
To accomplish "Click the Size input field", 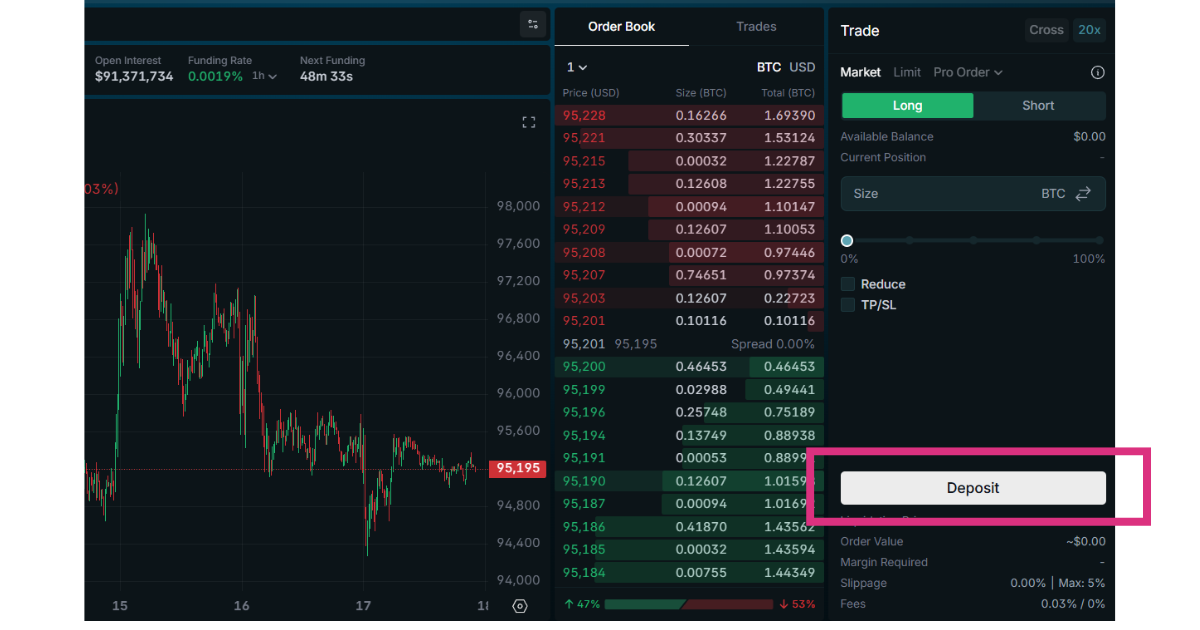I will pos(940,194).
